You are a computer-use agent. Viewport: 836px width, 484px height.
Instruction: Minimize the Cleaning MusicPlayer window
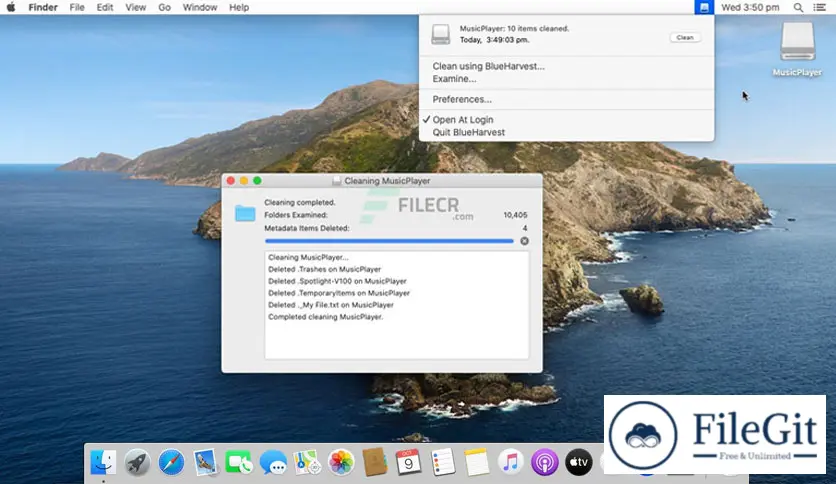click(244, 181)
